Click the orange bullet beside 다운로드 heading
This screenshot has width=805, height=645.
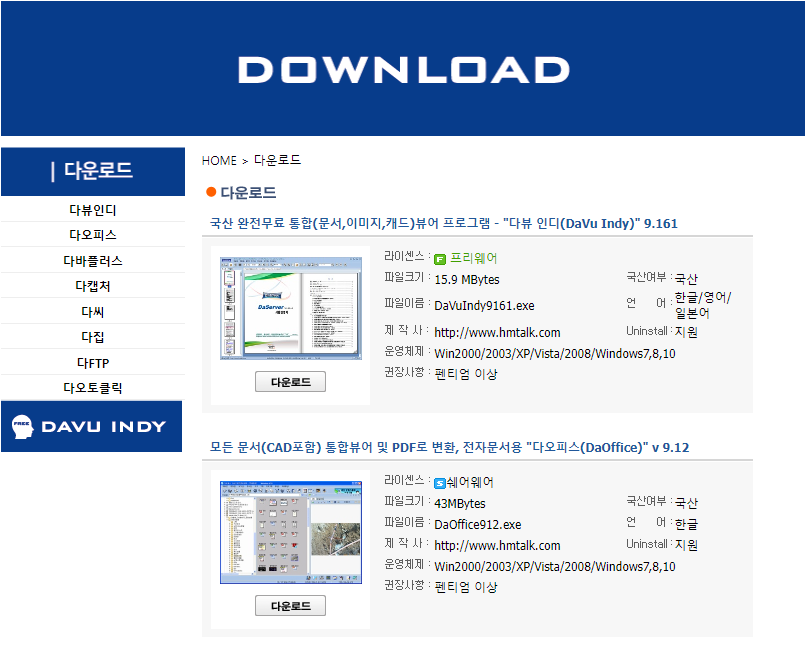211,192
